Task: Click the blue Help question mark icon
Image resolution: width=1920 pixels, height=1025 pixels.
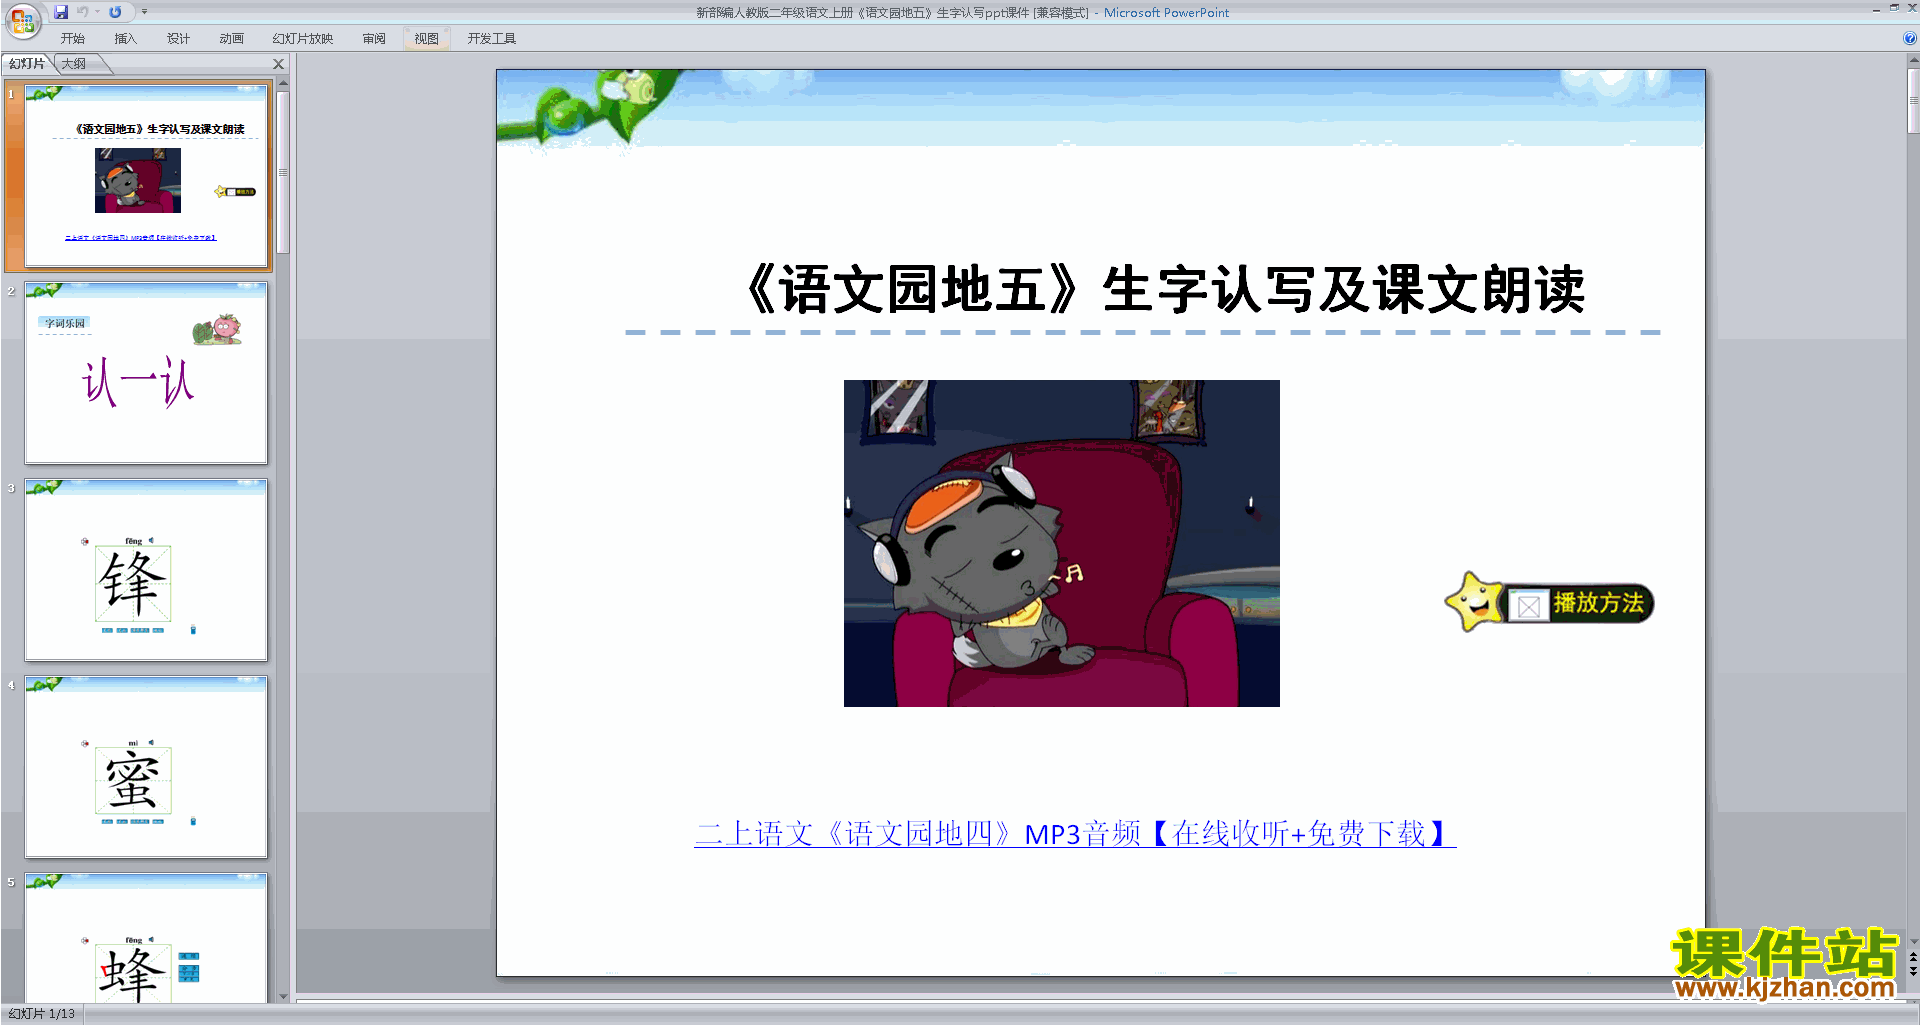Action: (1910, 39)
